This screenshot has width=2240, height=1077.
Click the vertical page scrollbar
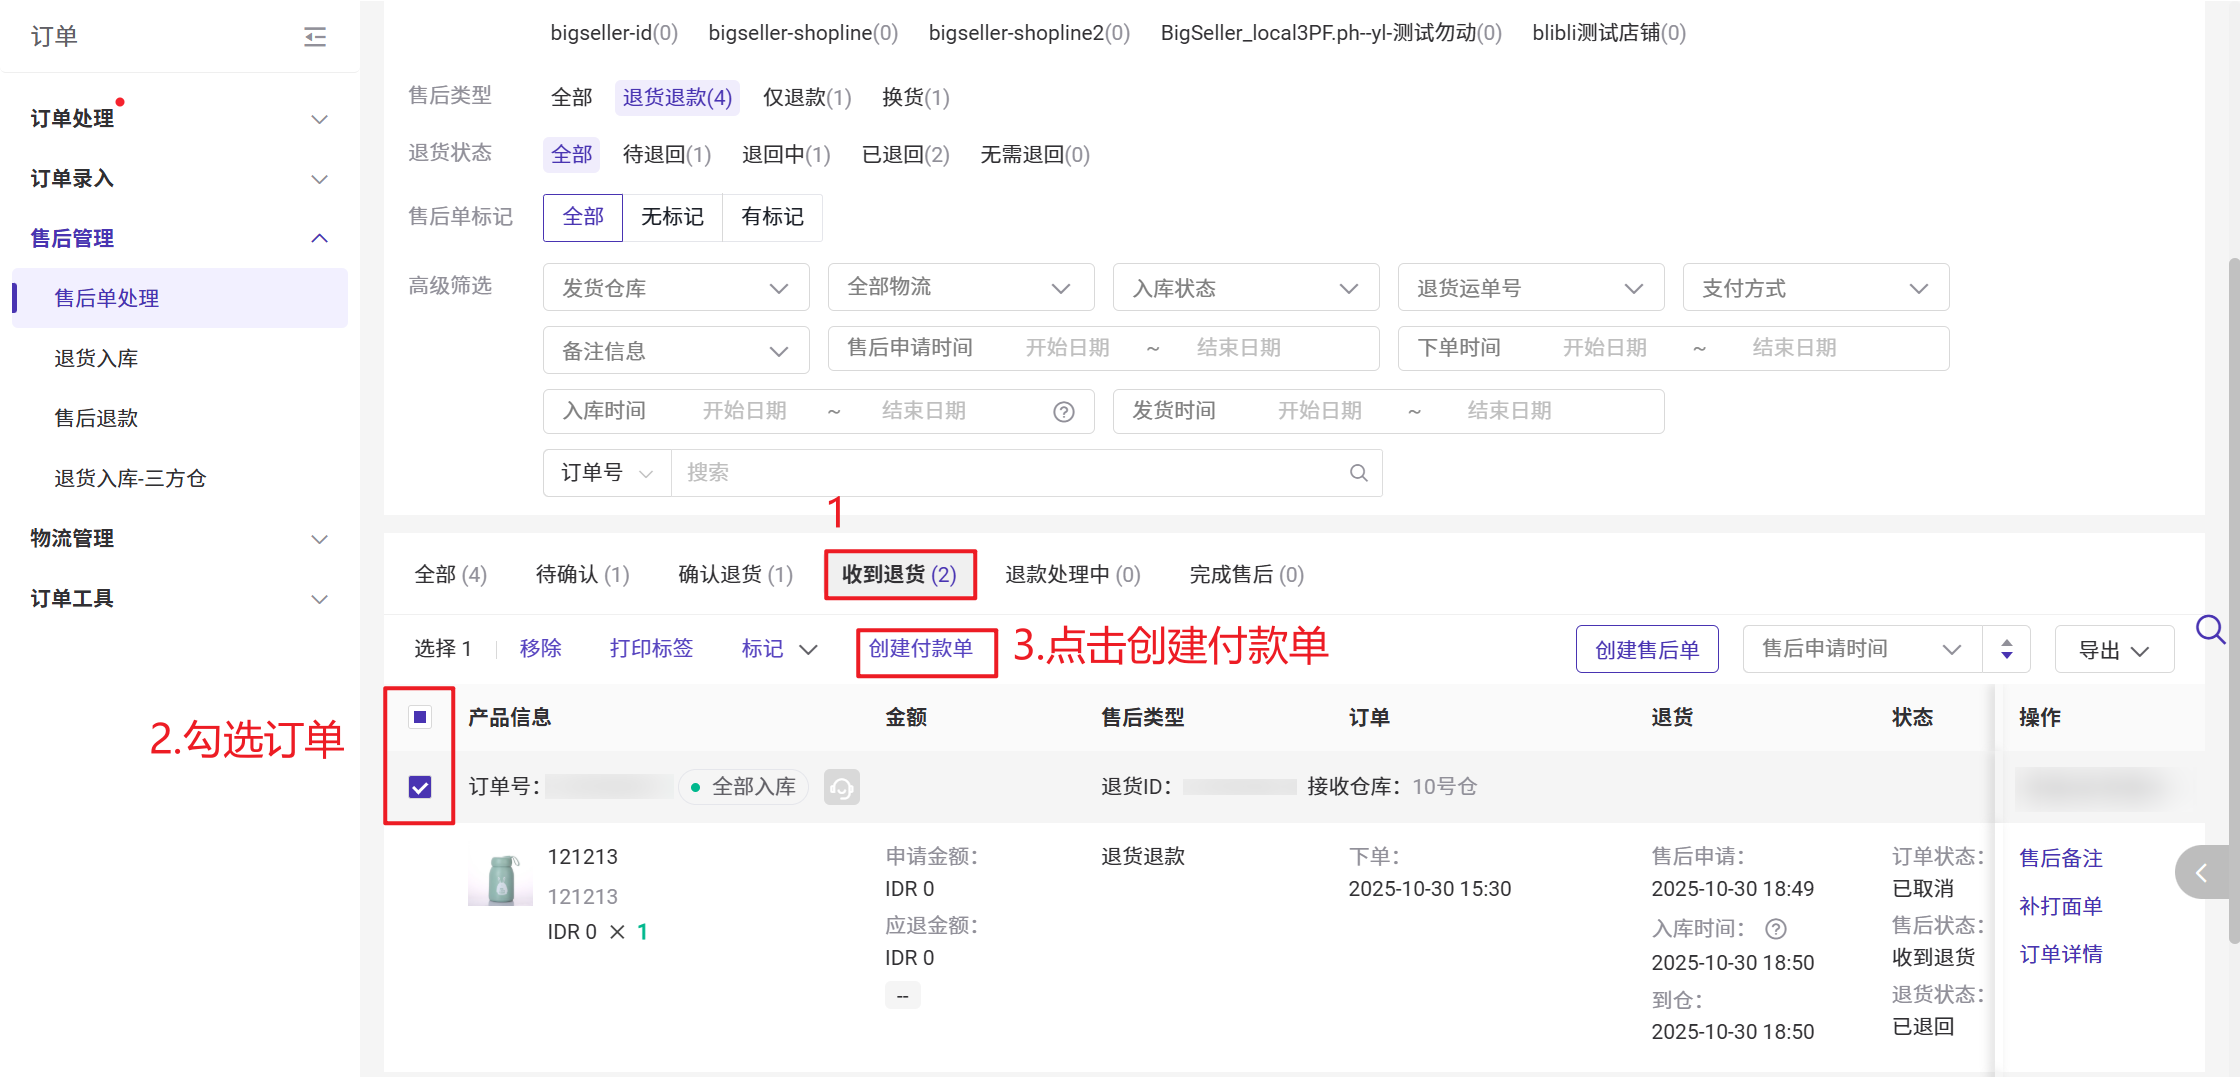(2232, 600)
